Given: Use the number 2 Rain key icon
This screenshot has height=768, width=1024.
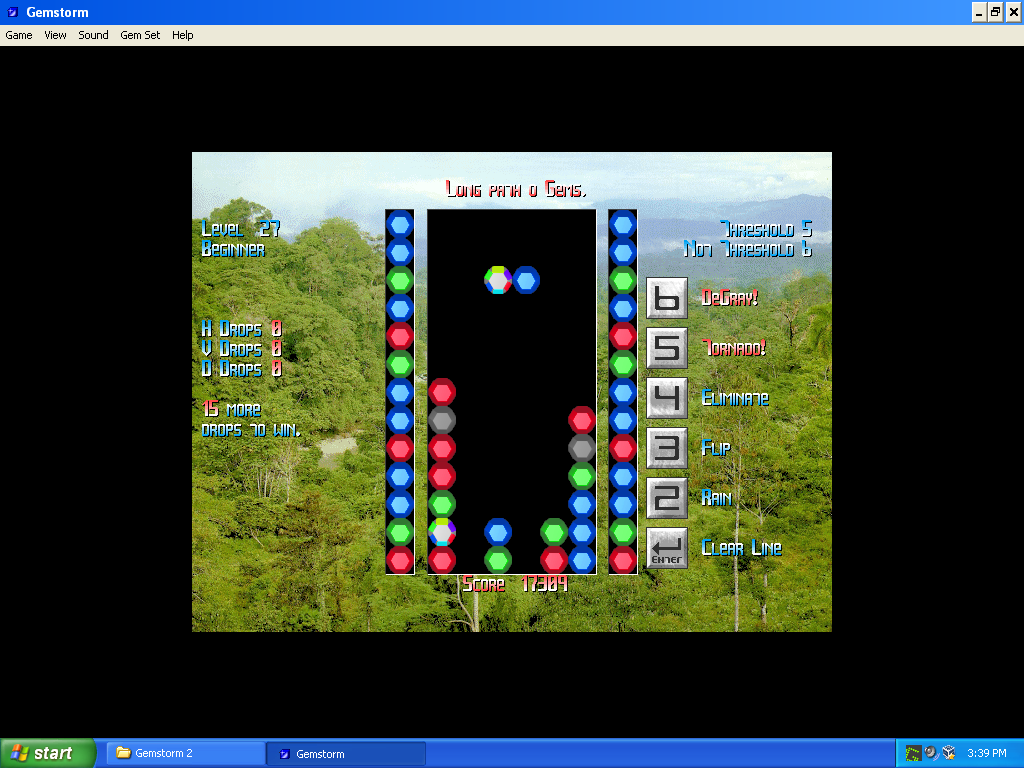Looking at the screenshot, I should click(x=666, y=498).
